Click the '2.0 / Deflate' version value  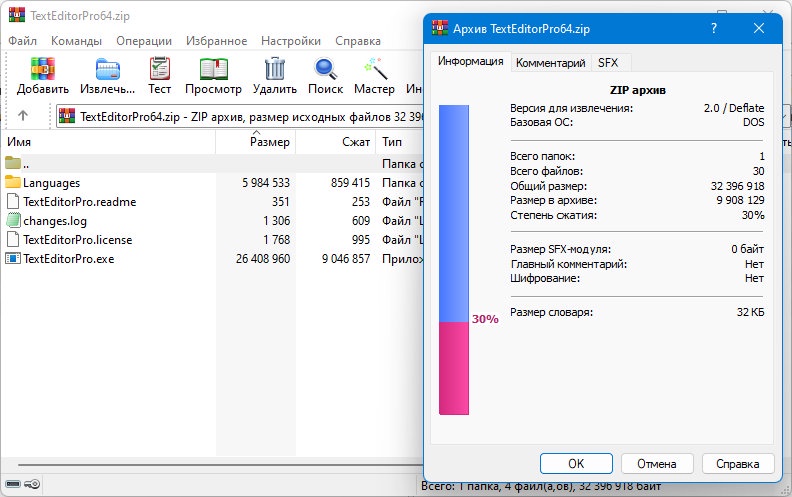734,108
